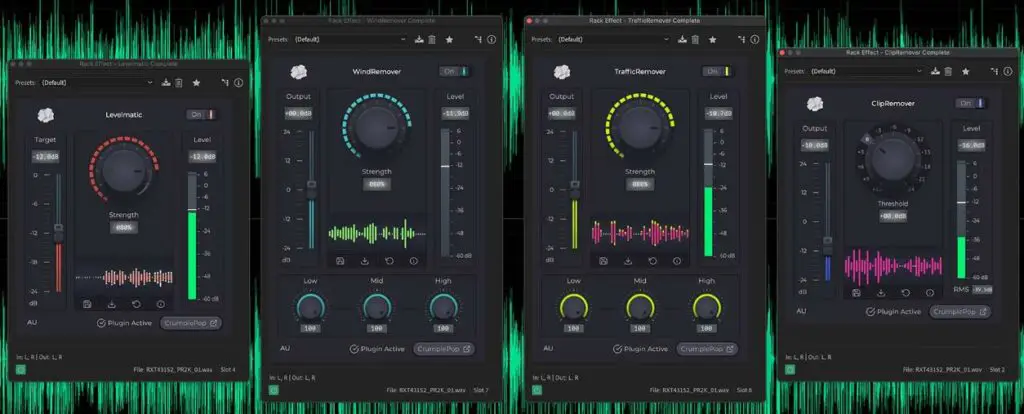The image size is (1024, 414).
Task: Click TrafficRemover Output slider handle
Action: pyautogui.click(x=575, y=189)
